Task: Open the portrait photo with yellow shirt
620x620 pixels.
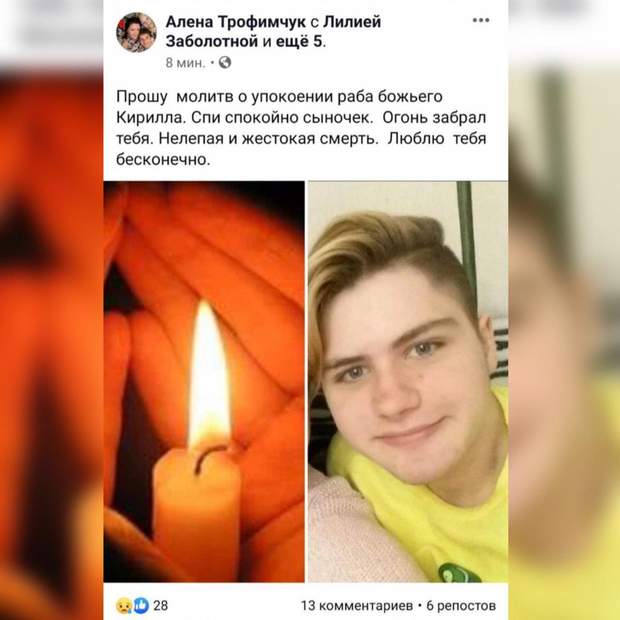Action: pos(408,382)
